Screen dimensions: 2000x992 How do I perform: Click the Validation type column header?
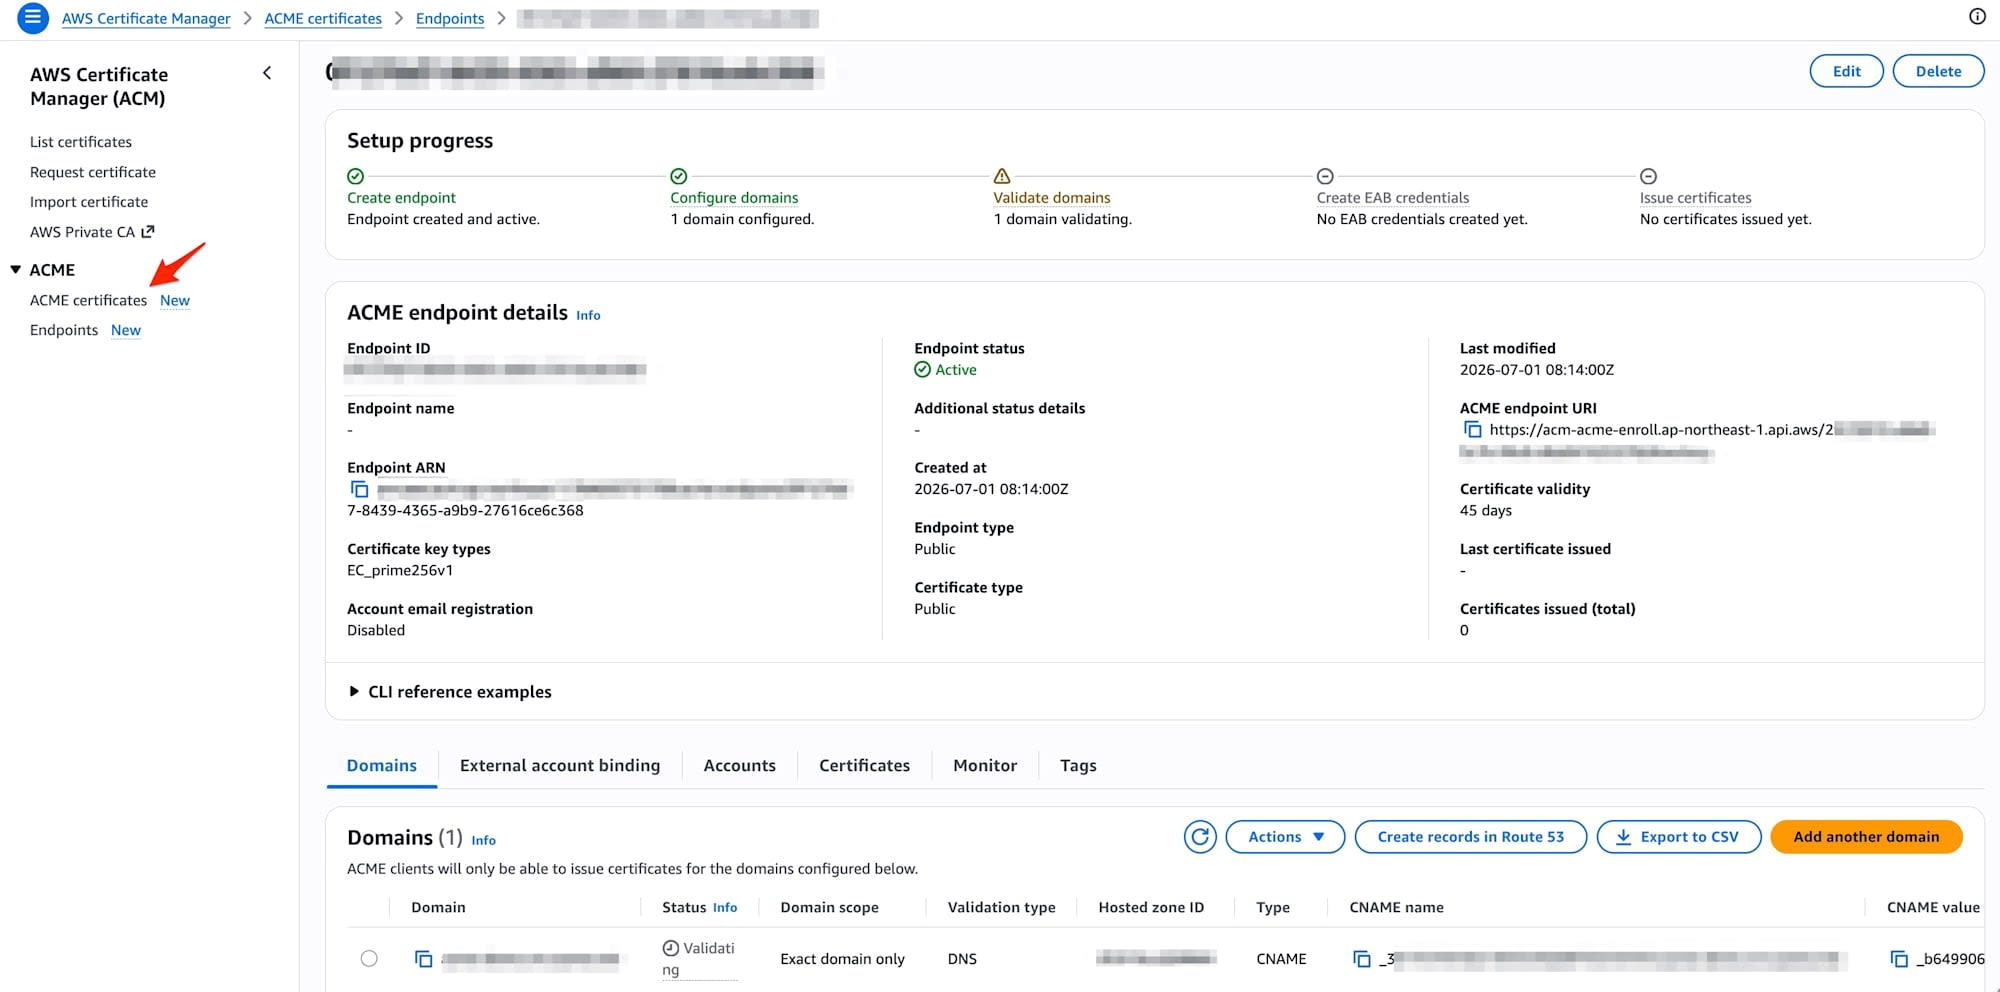[x=1001, y=907]
